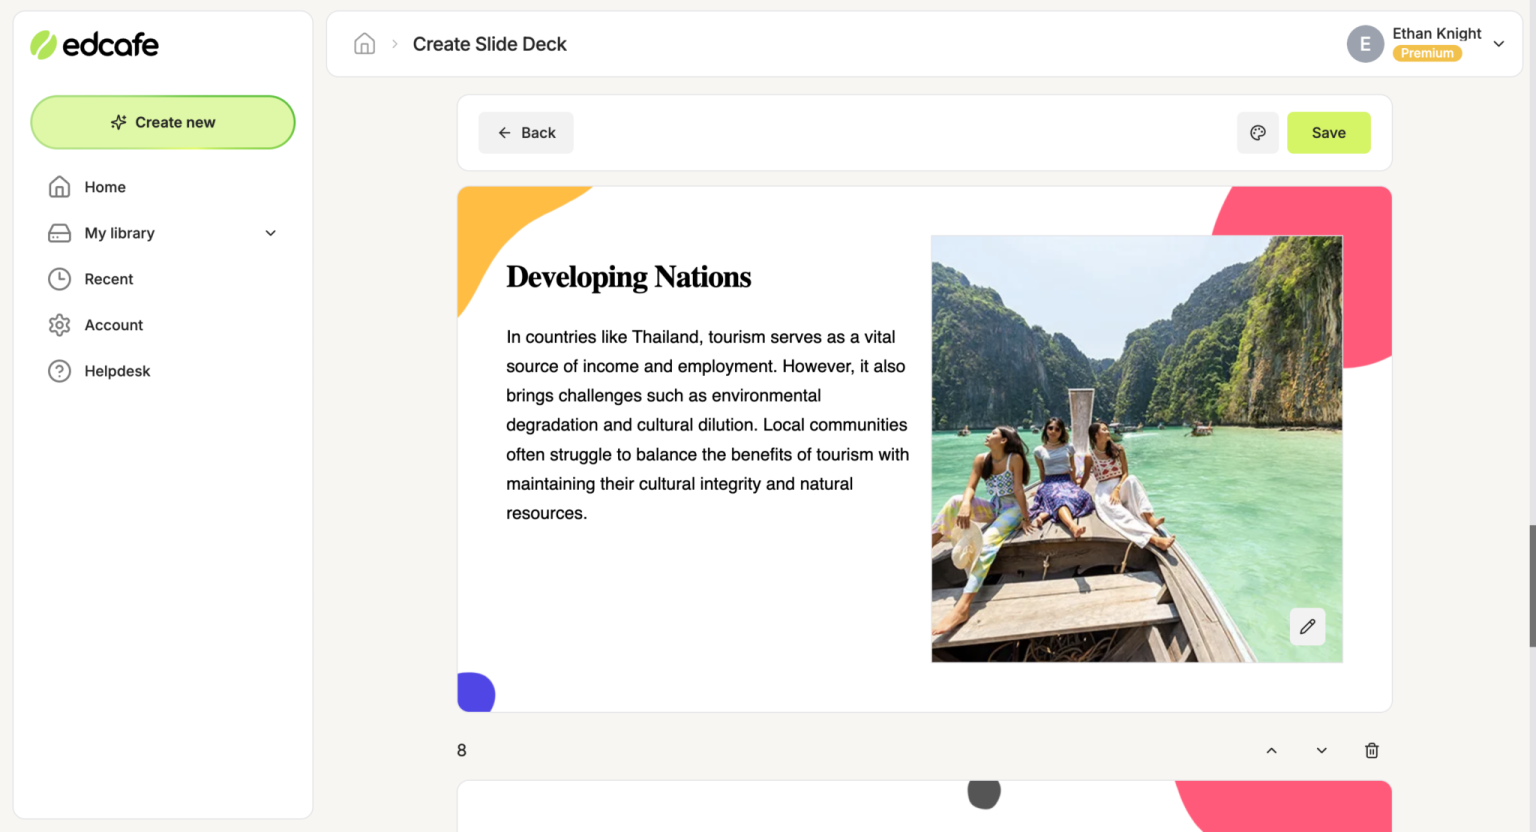Click the home breadcrumb icon
The height and width of the screenshot is (832, 1536).
[364, 43]
